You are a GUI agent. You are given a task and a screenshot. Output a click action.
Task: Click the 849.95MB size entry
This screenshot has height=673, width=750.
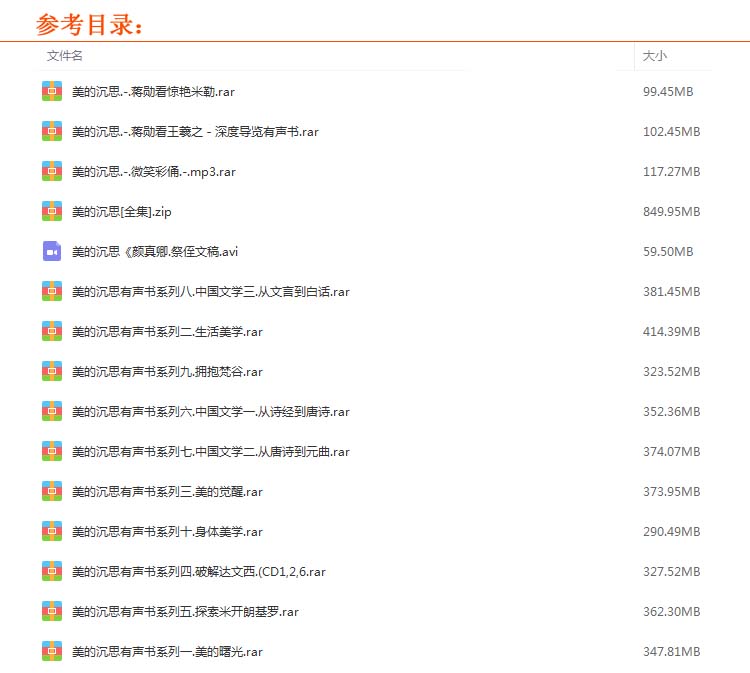pos(670,211)
